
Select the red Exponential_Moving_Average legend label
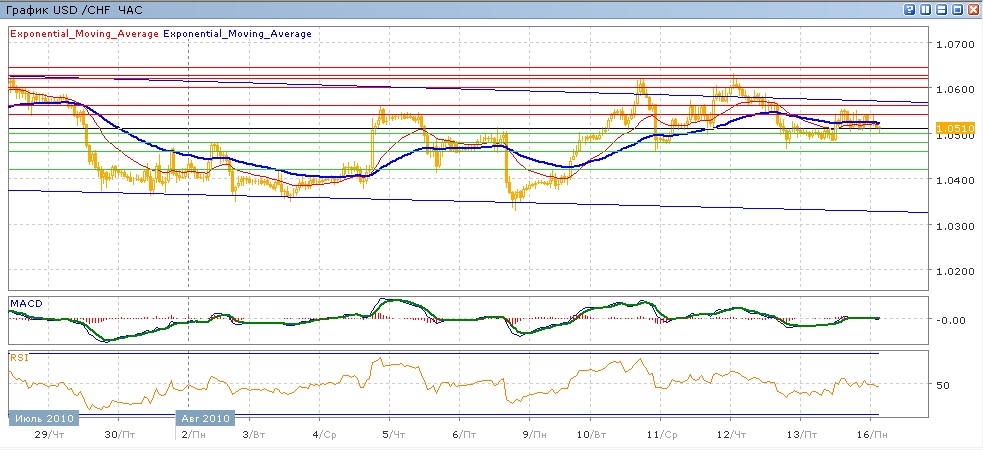(x=84, y=34)
